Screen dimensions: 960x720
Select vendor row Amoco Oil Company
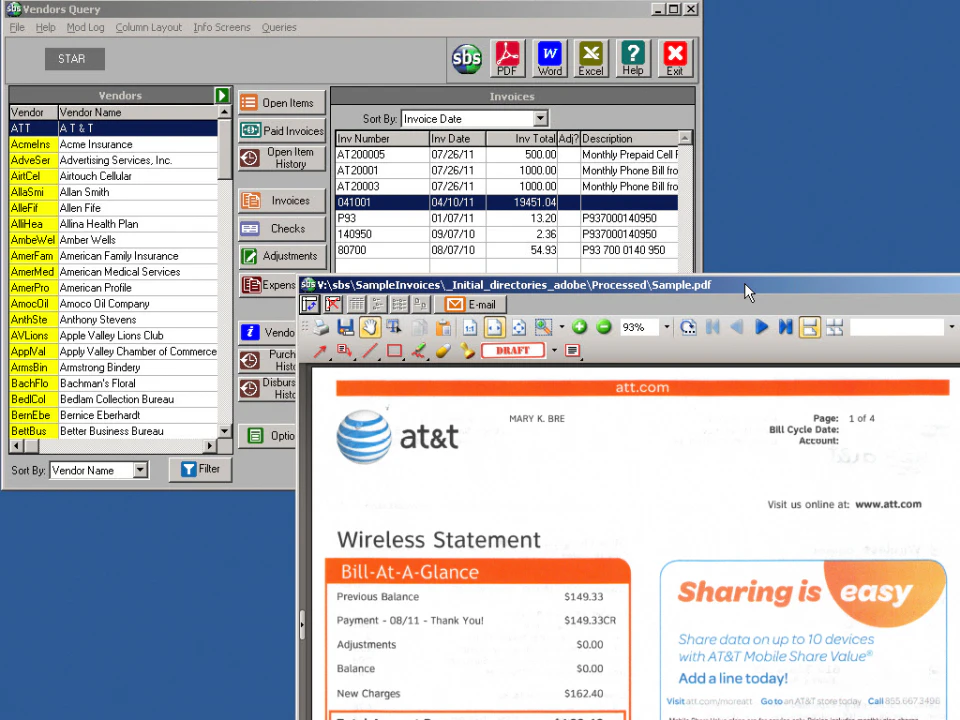(x=113, y=304)
